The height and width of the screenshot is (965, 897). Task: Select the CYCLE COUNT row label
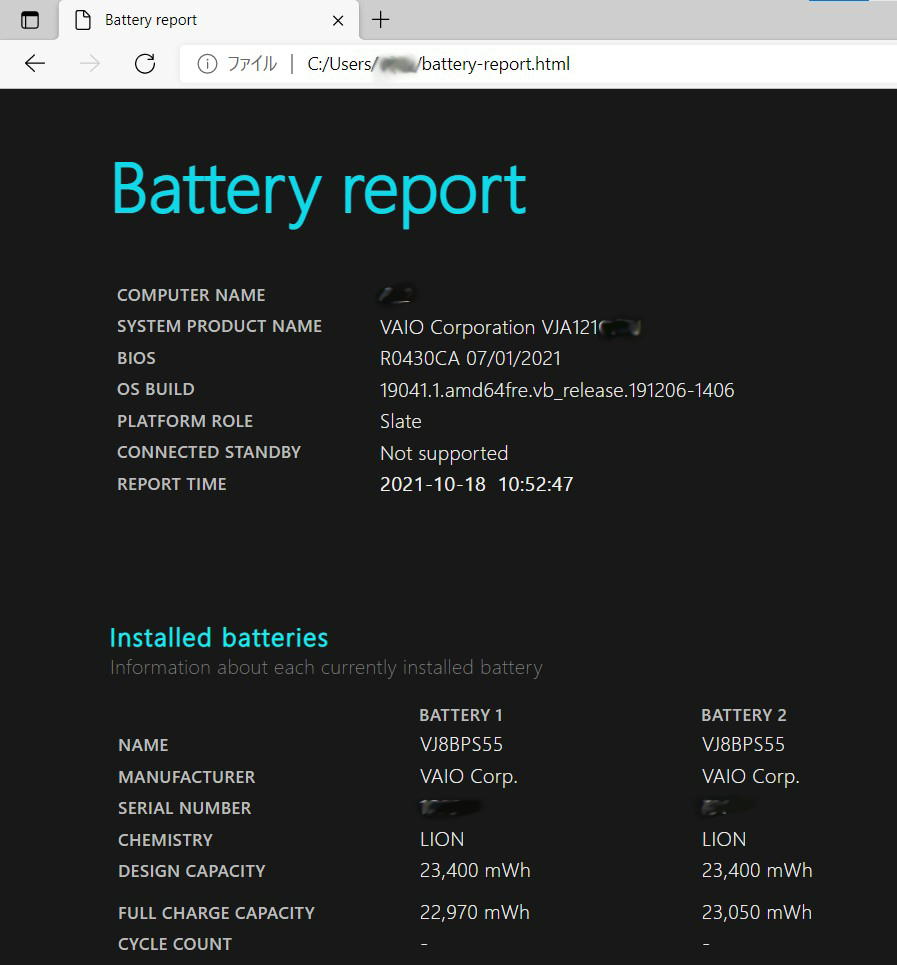point(175,944)
